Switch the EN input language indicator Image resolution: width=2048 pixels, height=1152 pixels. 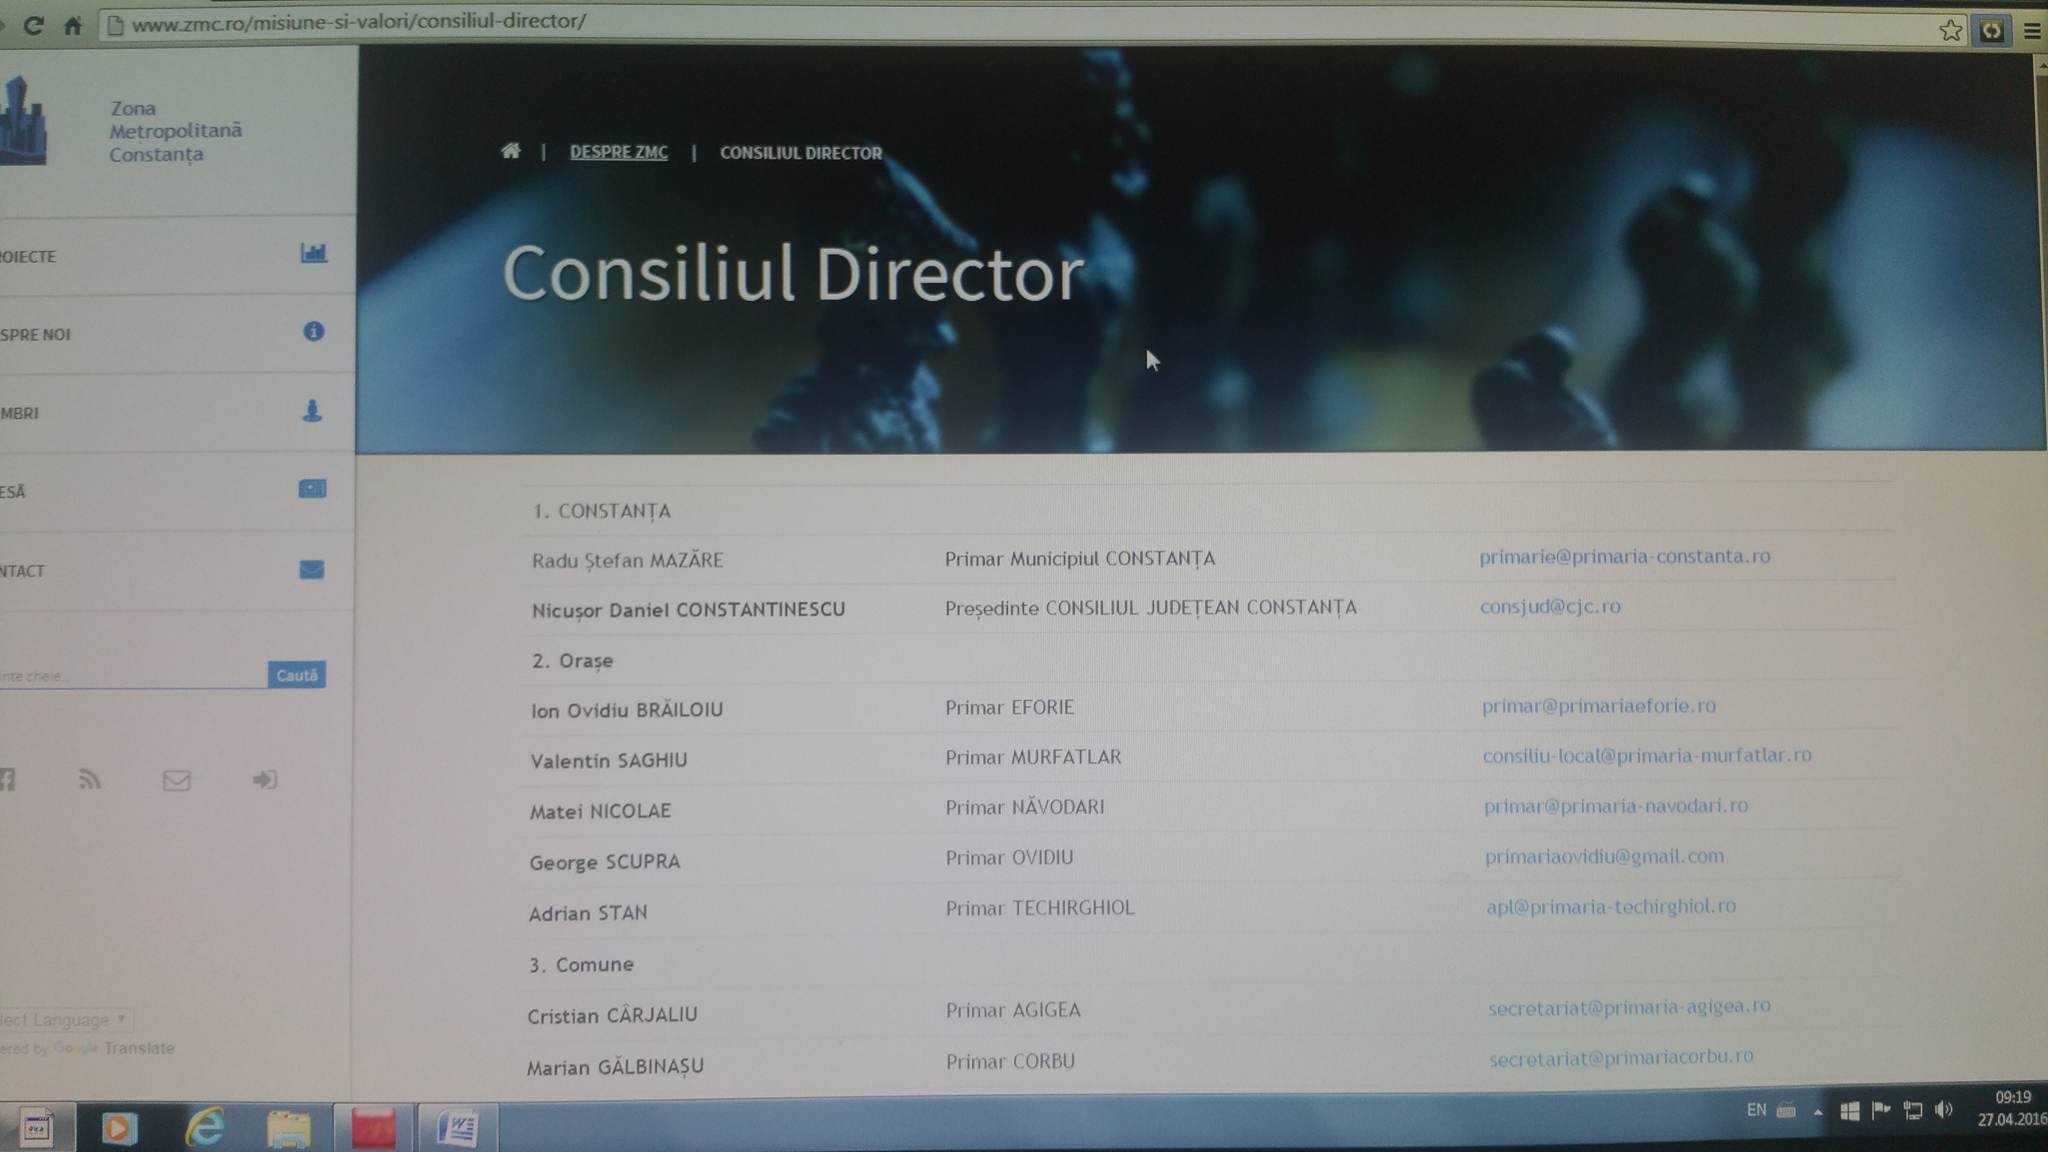(1756, 1110)
